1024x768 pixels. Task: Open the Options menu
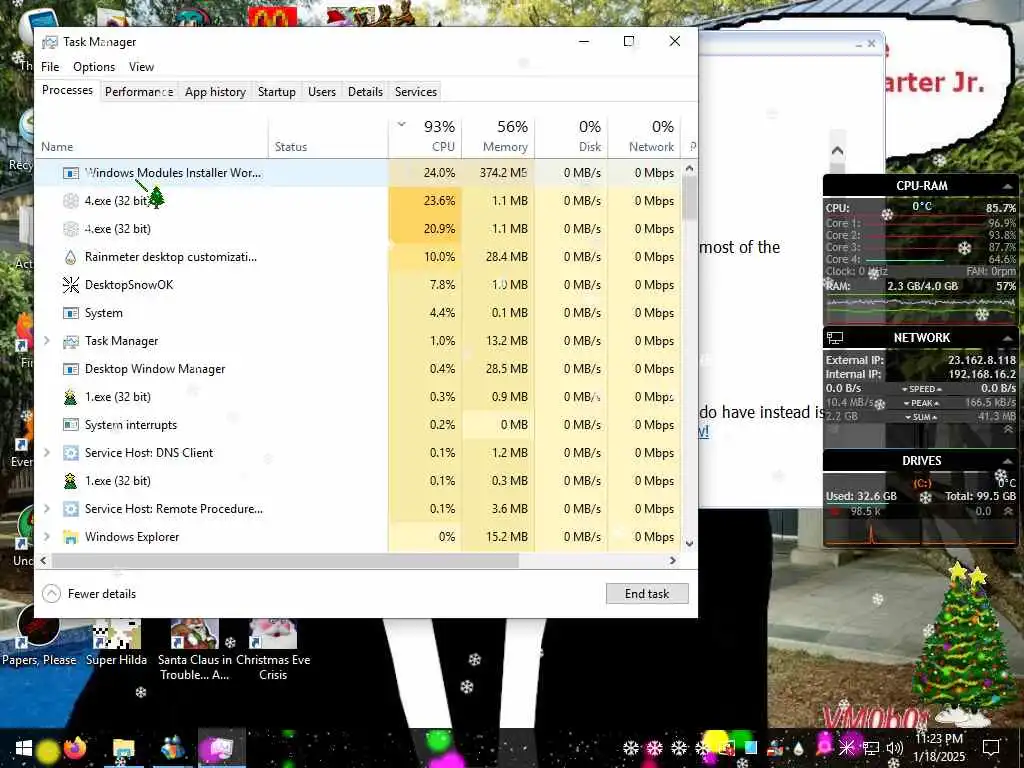click(x=94, y=67)
